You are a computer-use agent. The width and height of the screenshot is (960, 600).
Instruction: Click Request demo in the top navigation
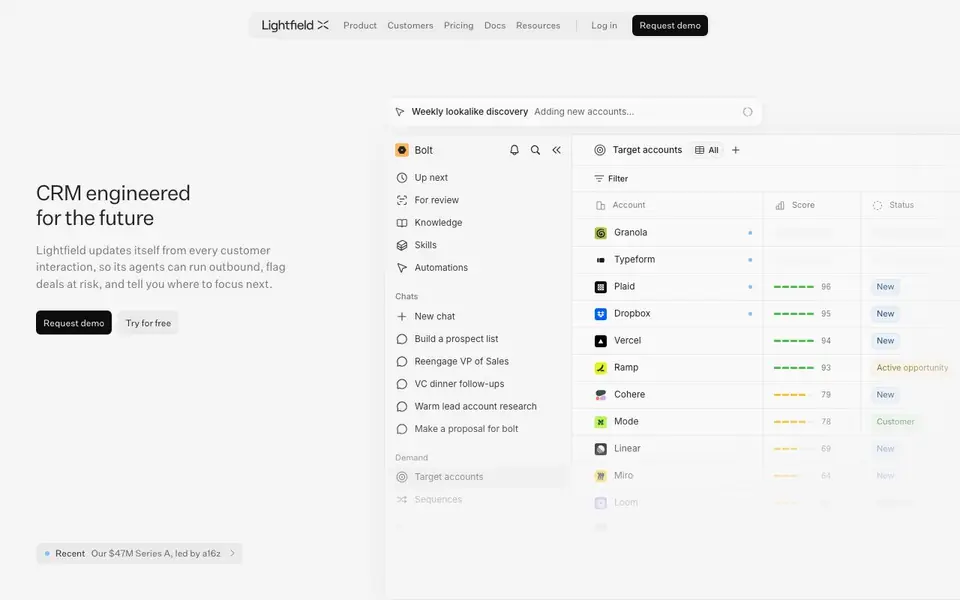[x=670, y=26]
